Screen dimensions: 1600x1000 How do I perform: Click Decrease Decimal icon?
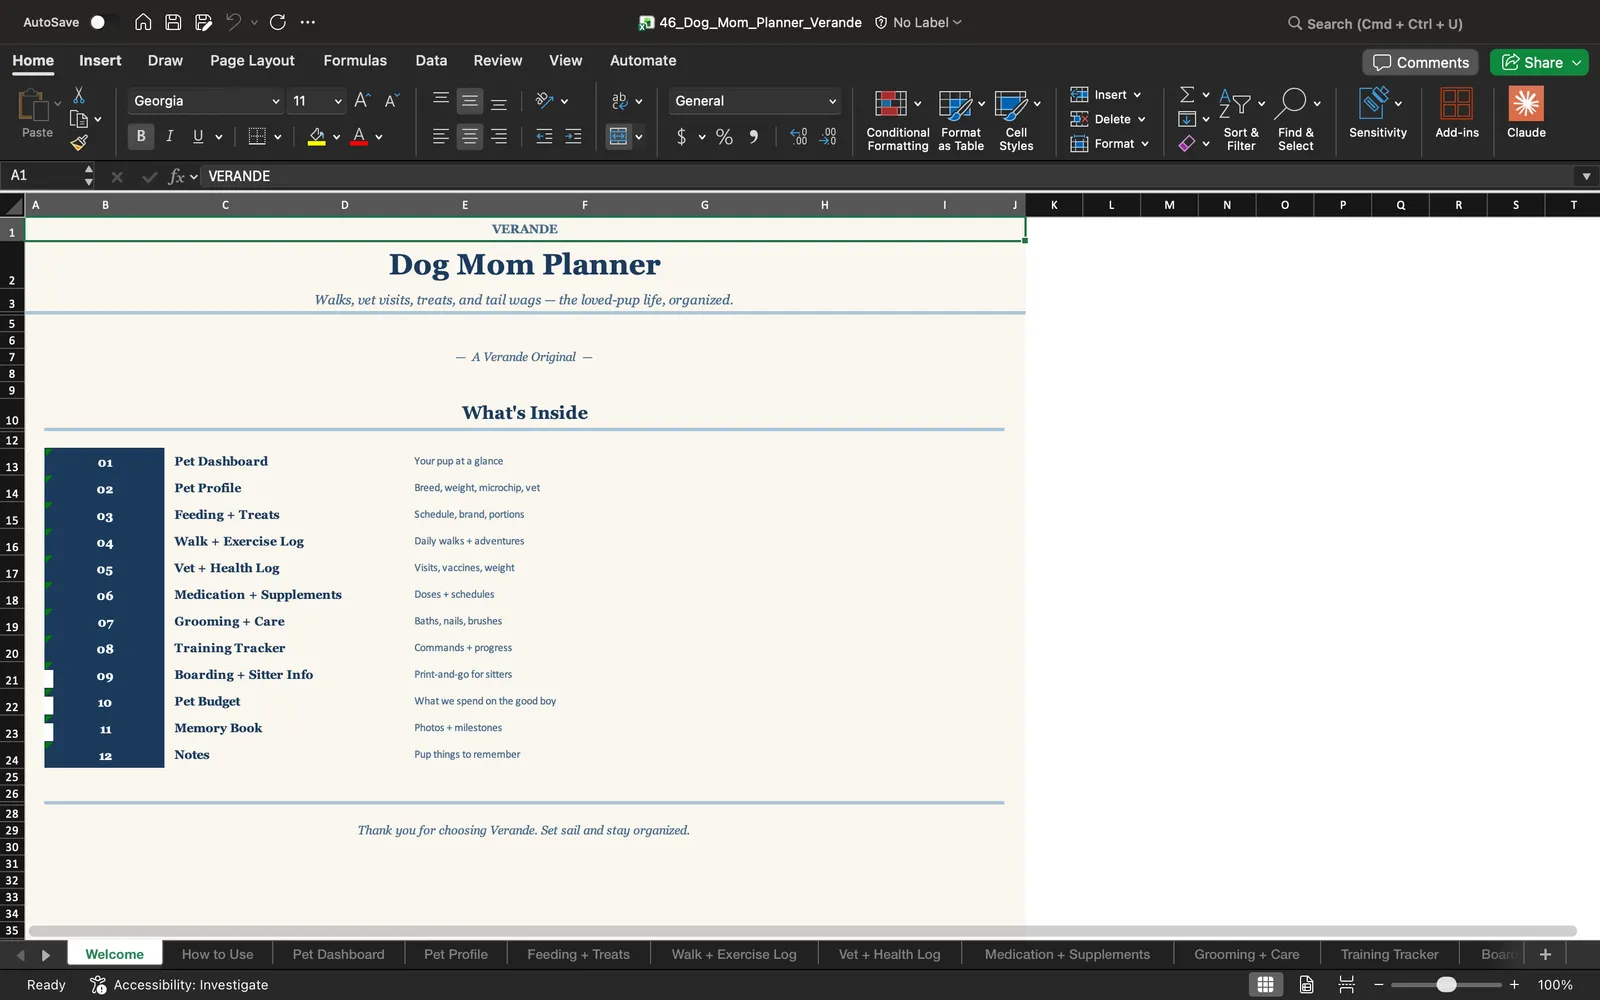pos(828,137)
